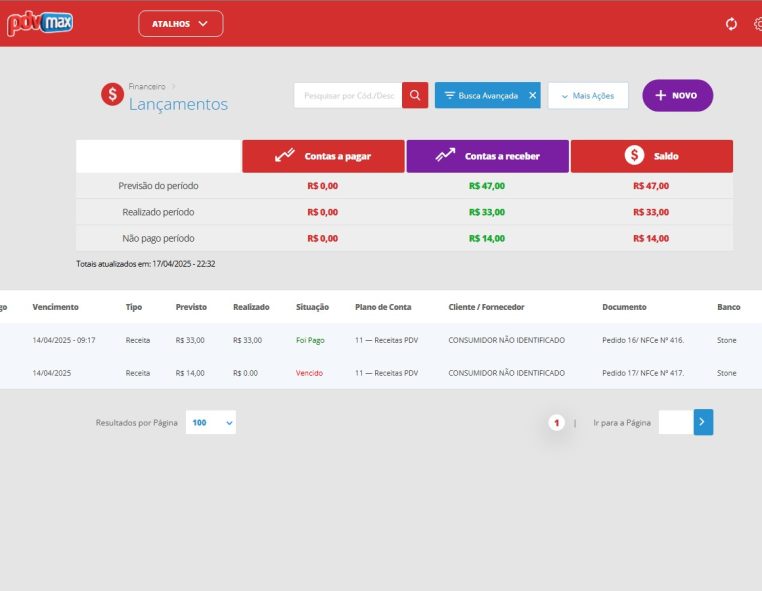This screenshot has width=762, height=591.
Task: Focus the Pesquisar por Cód./Desc search field
Action: coord(348,95)
